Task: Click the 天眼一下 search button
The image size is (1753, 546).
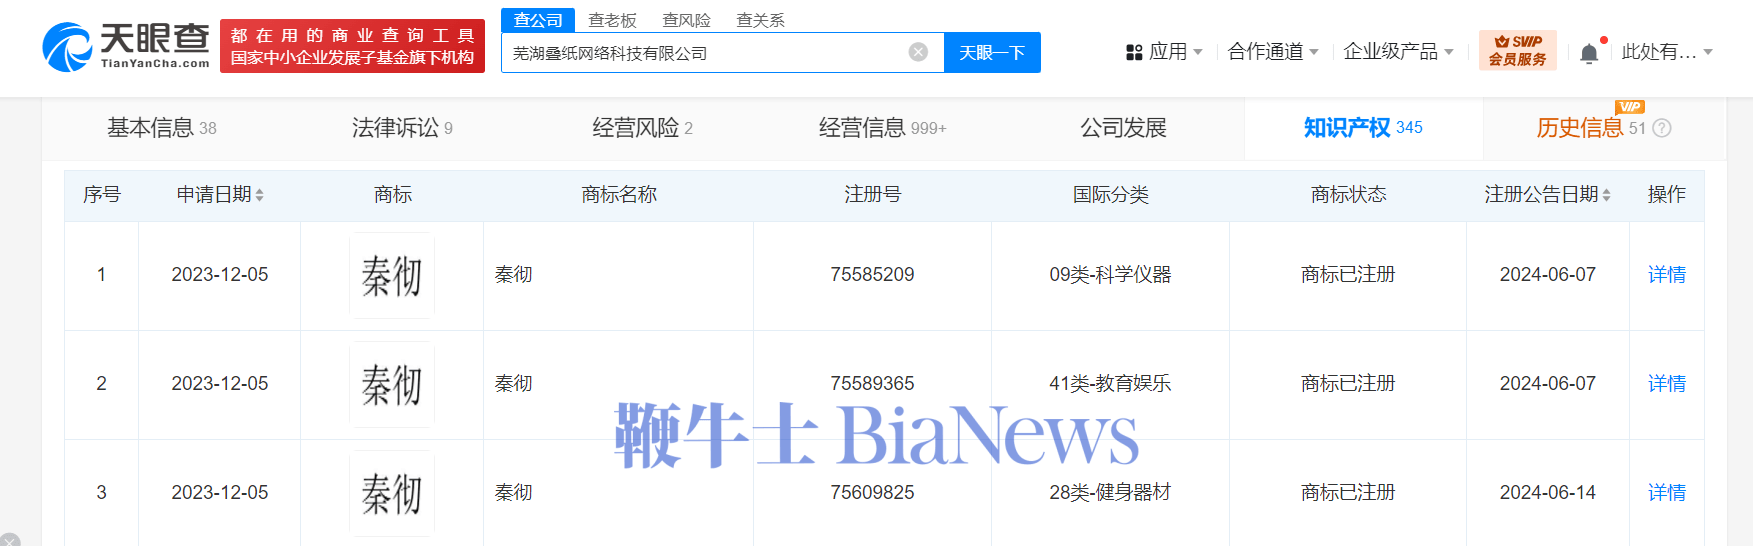Action: [x=992, y=53]
